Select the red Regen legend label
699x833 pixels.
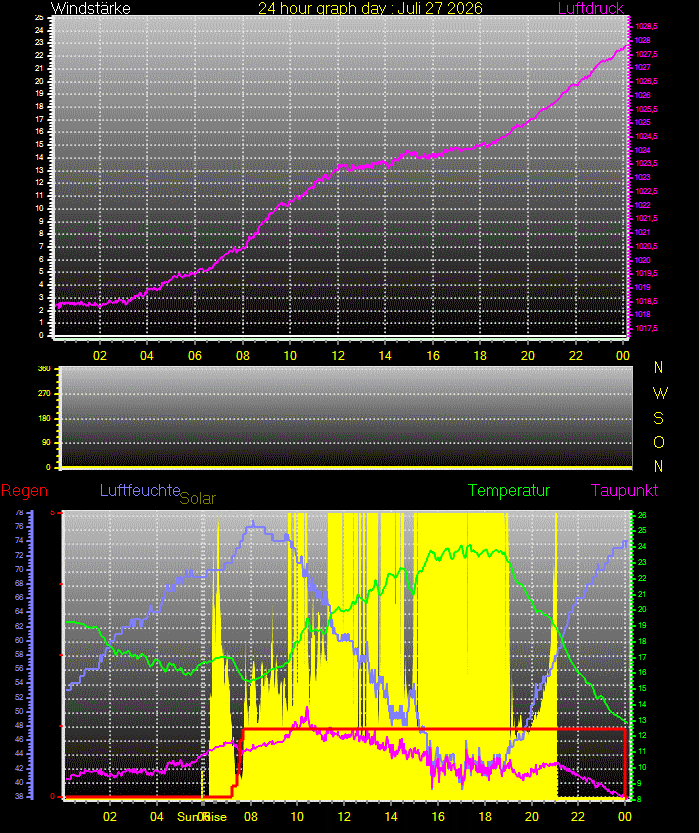pyautogui.click(x=24, y=491)
